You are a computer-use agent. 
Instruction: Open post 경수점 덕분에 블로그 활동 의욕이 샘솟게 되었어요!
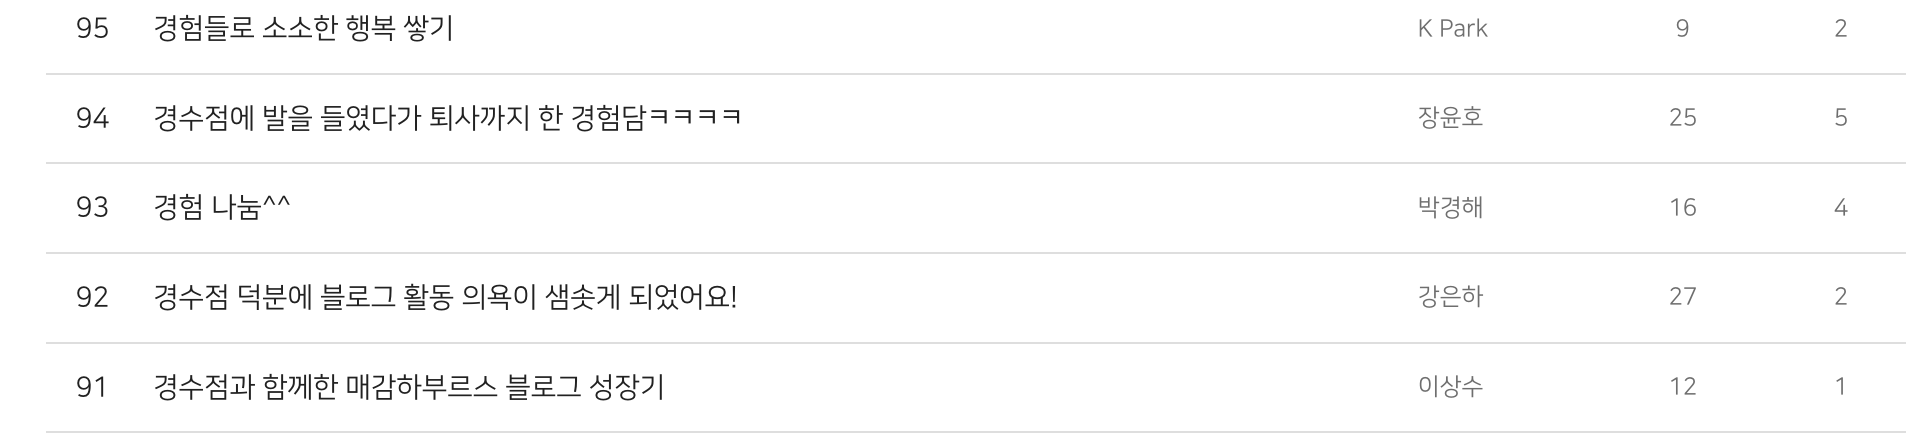pos(445,297)
